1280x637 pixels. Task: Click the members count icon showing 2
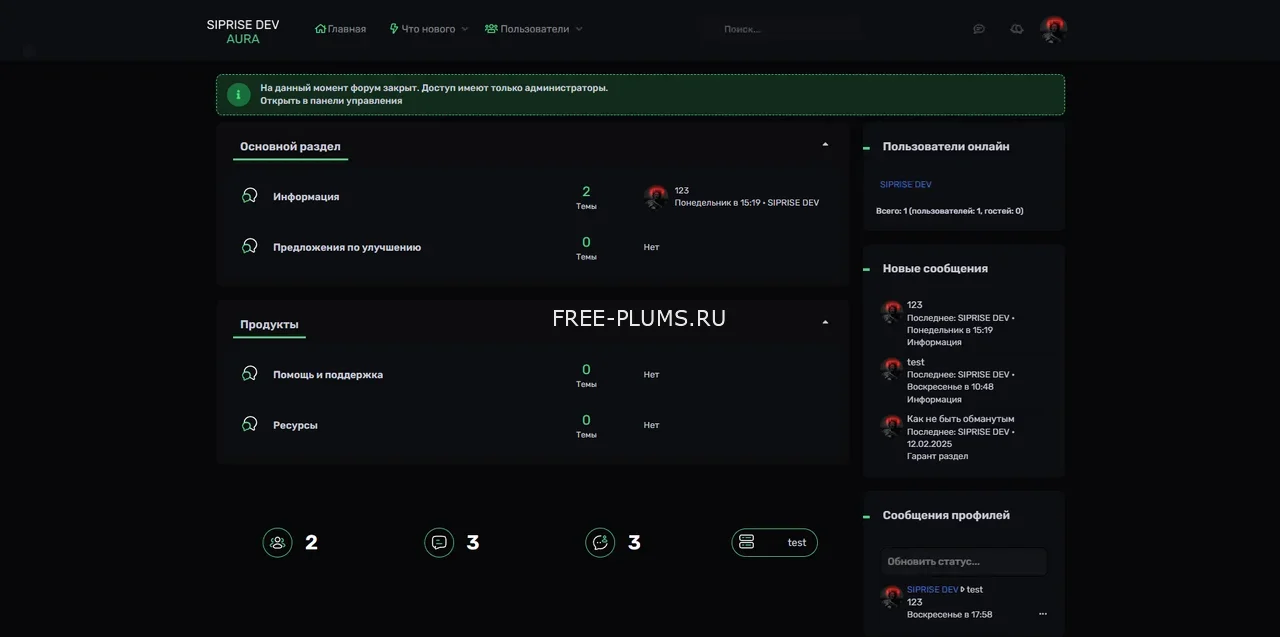[x=277, y=542]
